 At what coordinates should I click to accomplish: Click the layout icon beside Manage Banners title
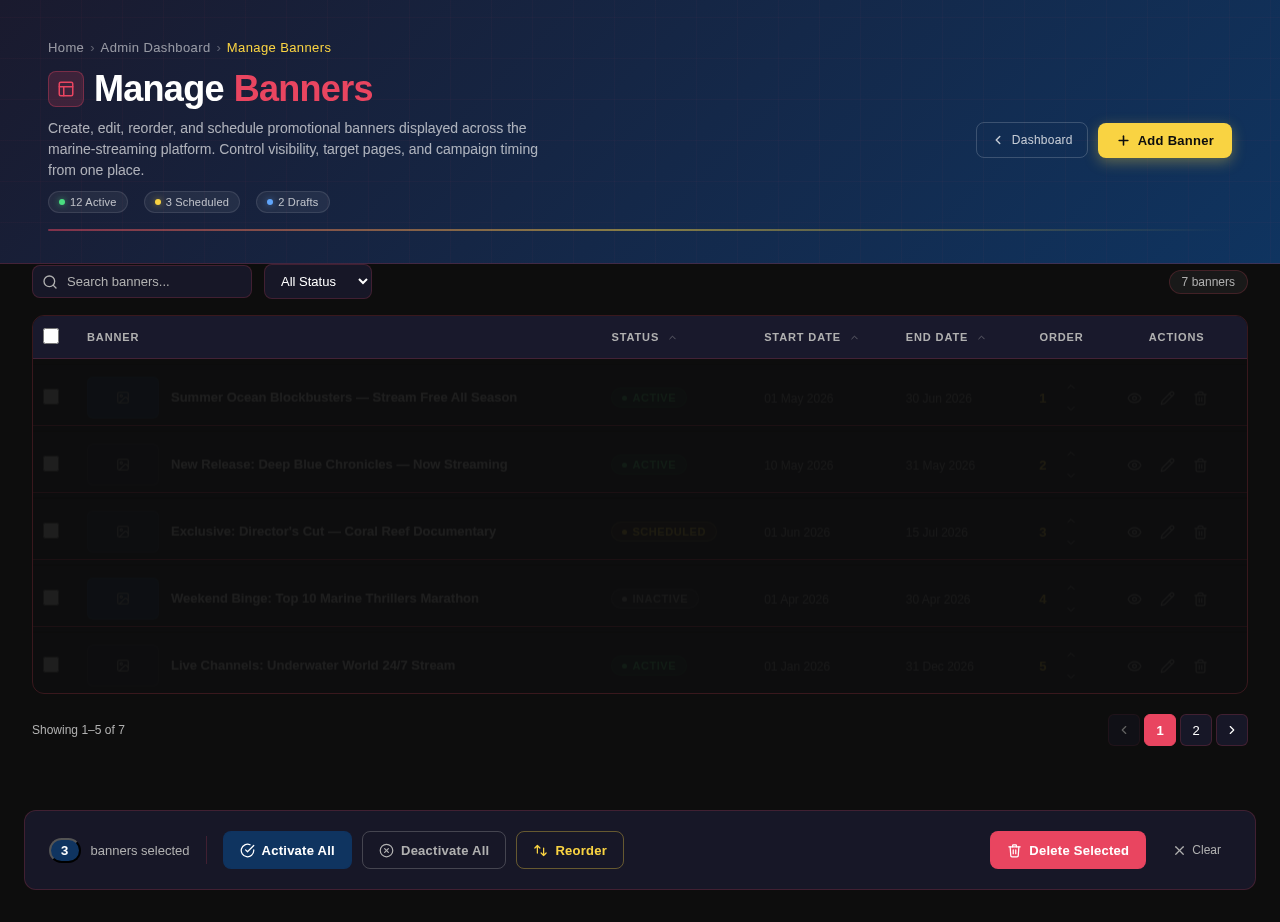coord(66,89)
